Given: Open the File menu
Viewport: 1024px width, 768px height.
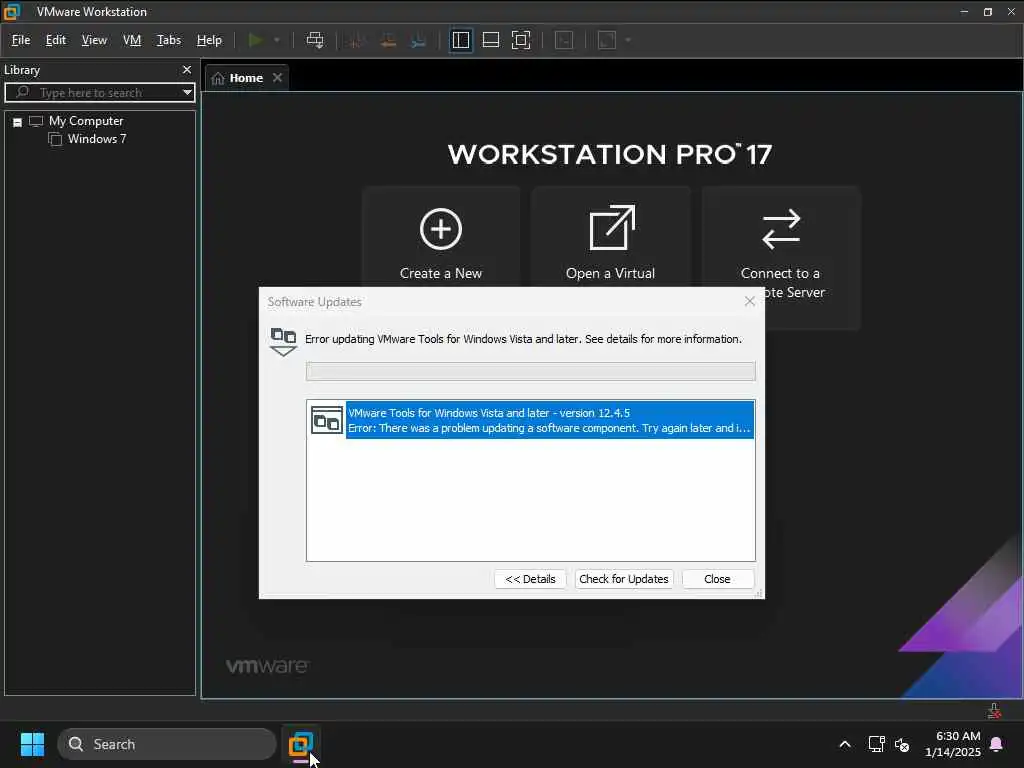Looking at the screenshot, I should tap(21, 40).
